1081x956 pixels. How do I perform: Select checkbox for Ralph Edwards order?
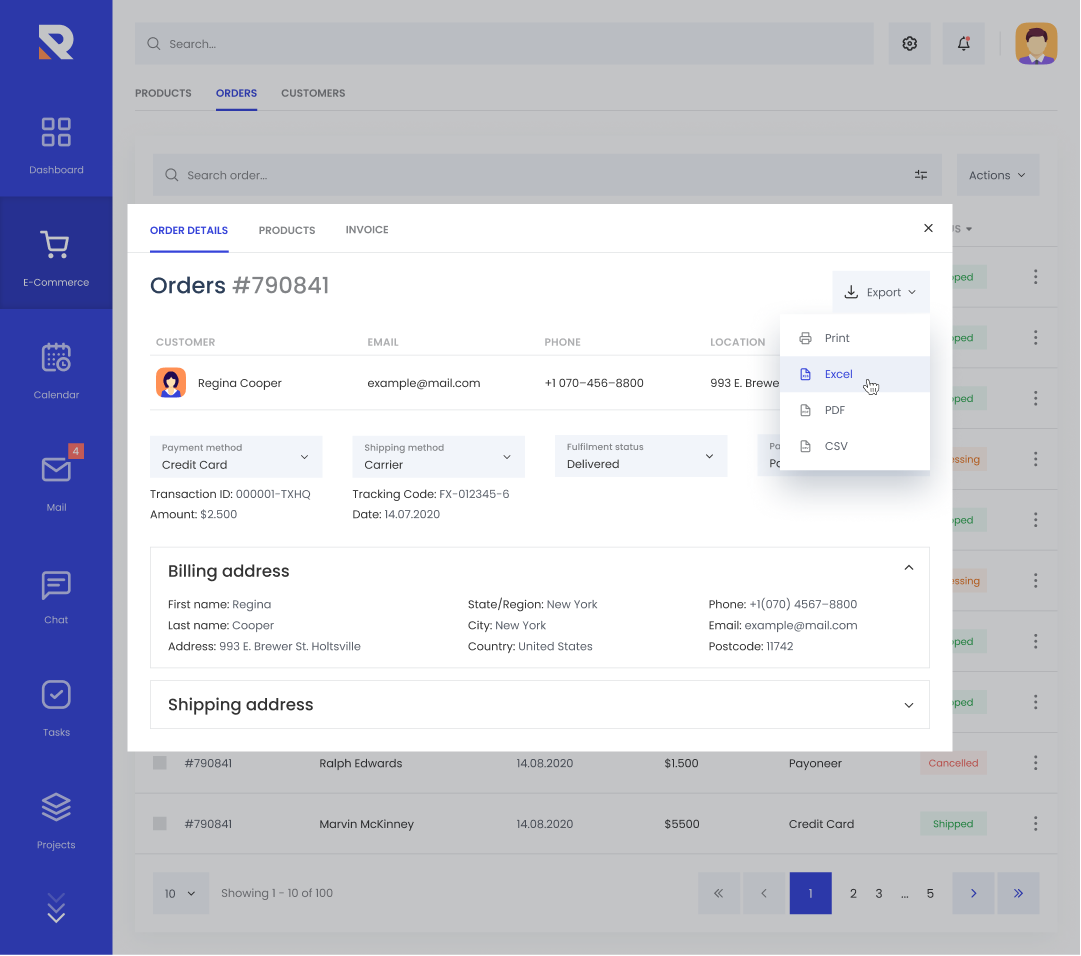[x=160, y=763]
